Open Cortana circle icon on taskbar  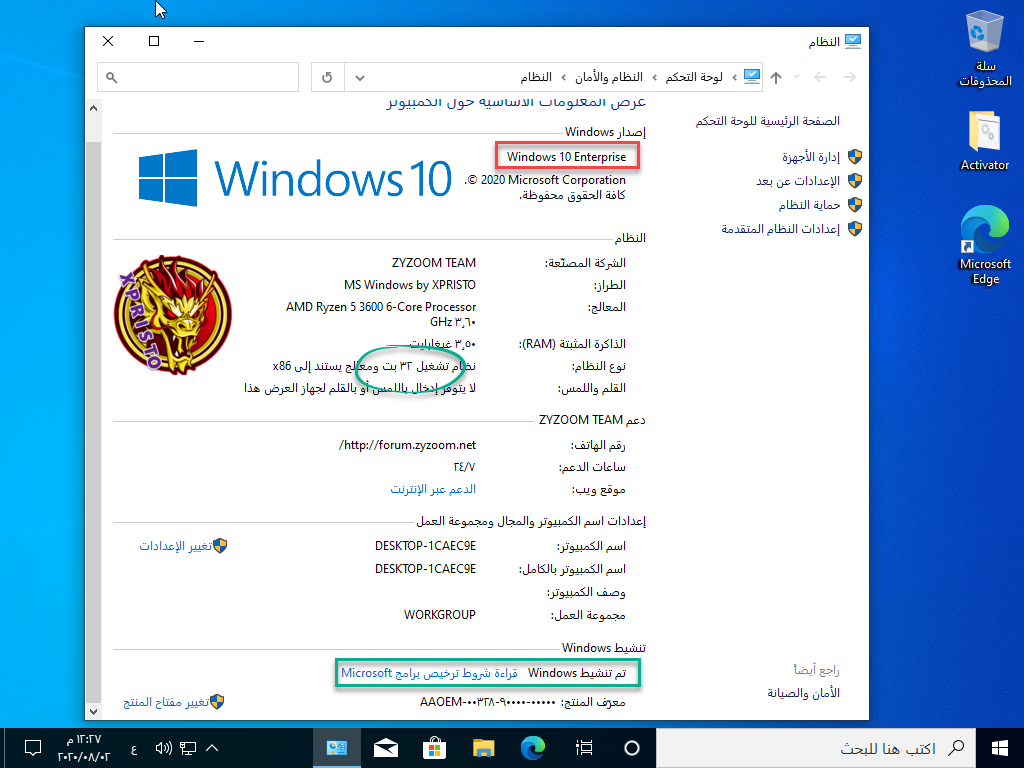pyautogui.click(x=632, y=748)
